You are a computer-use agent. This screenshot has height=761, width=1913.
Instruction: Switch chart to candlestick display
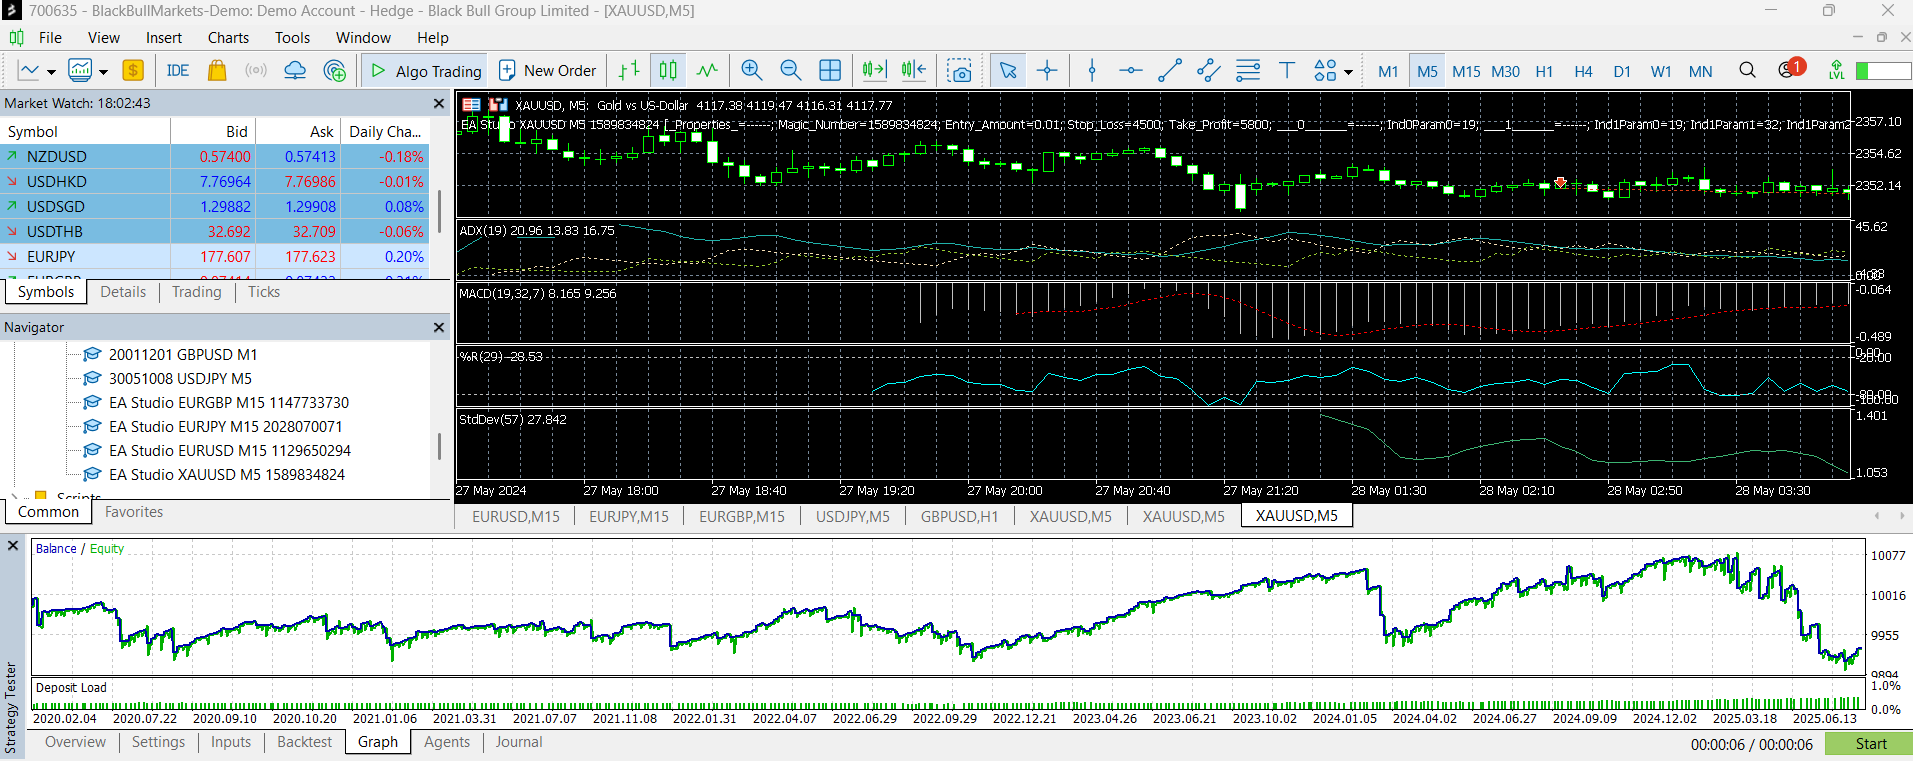point(668,70)
